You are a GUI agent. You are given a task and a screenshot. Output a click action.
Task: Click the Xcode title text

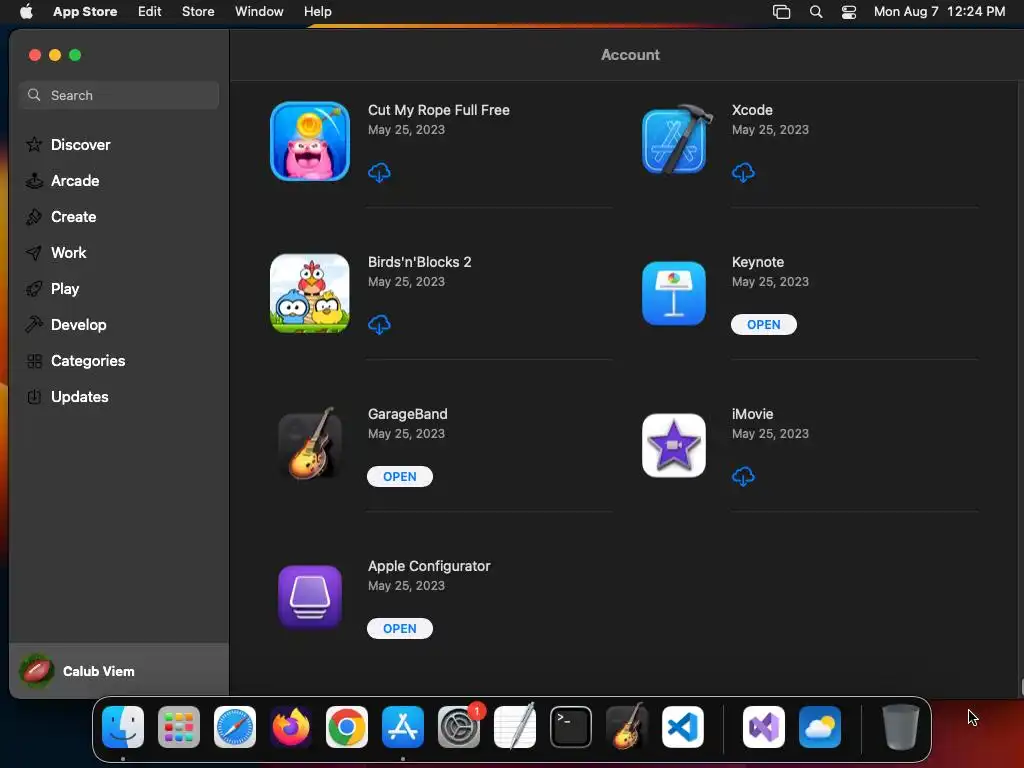point(752,110)
